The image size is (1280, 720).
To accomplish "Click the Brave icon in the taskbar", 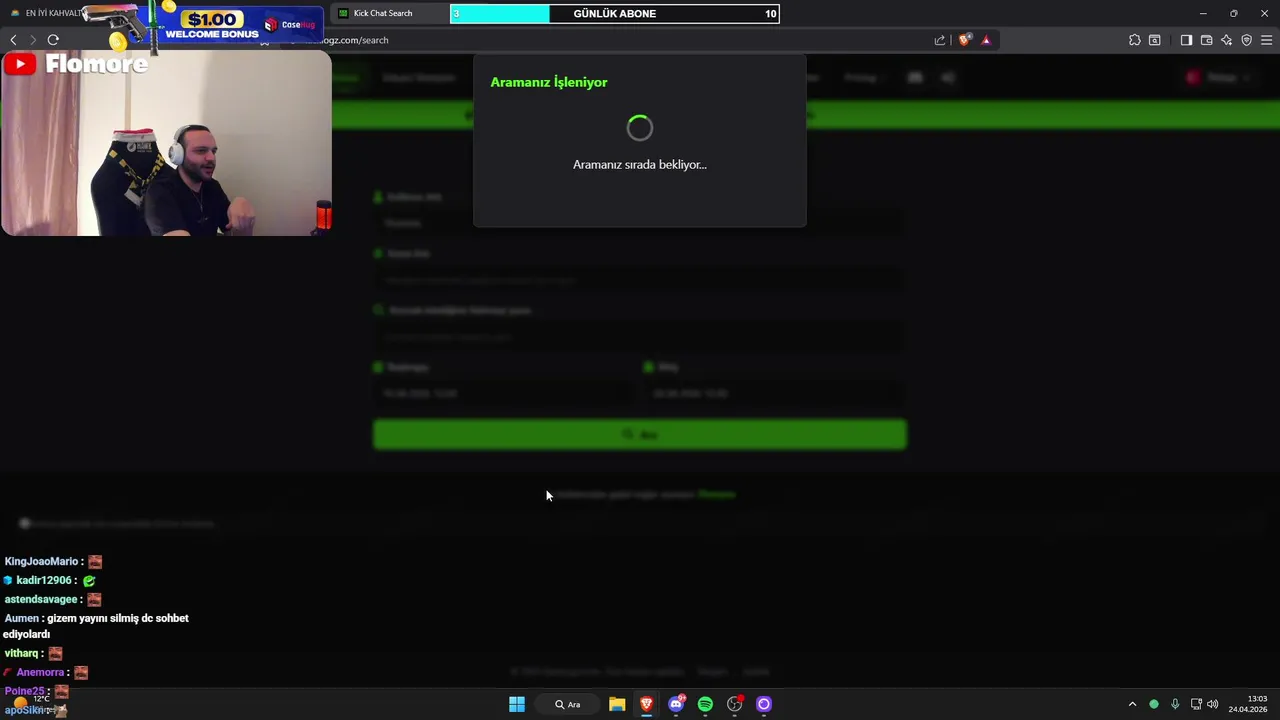I will click(647, 704).
